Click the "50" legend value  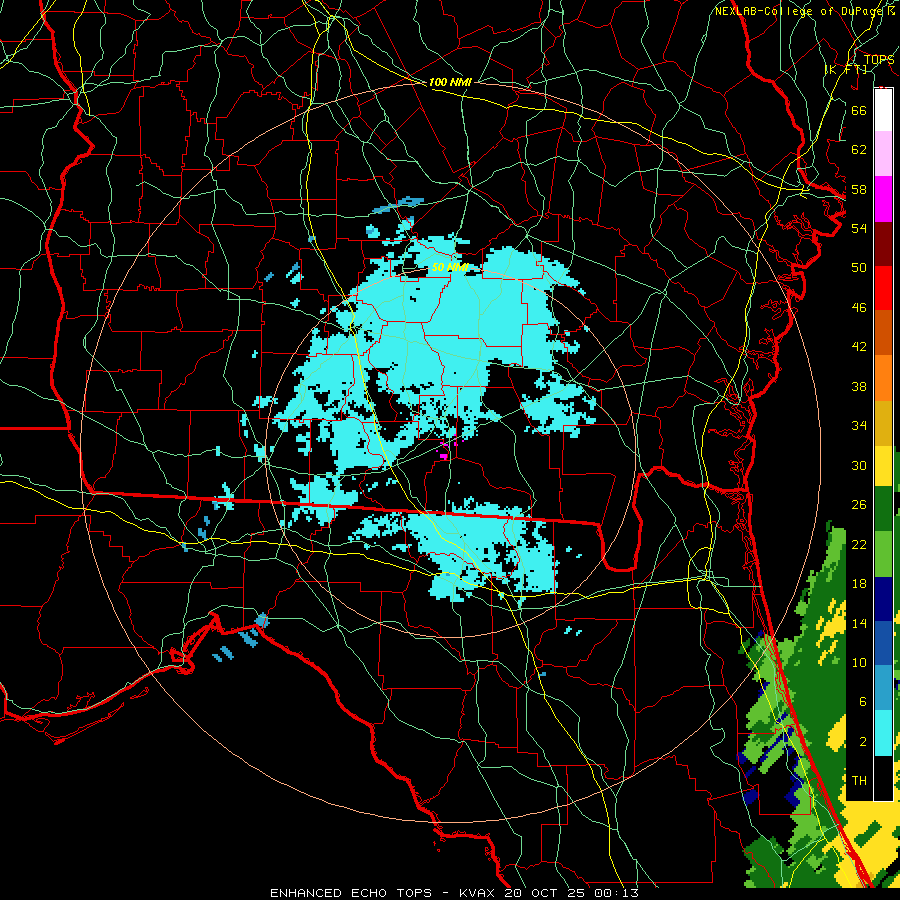(x=859, y=267)
